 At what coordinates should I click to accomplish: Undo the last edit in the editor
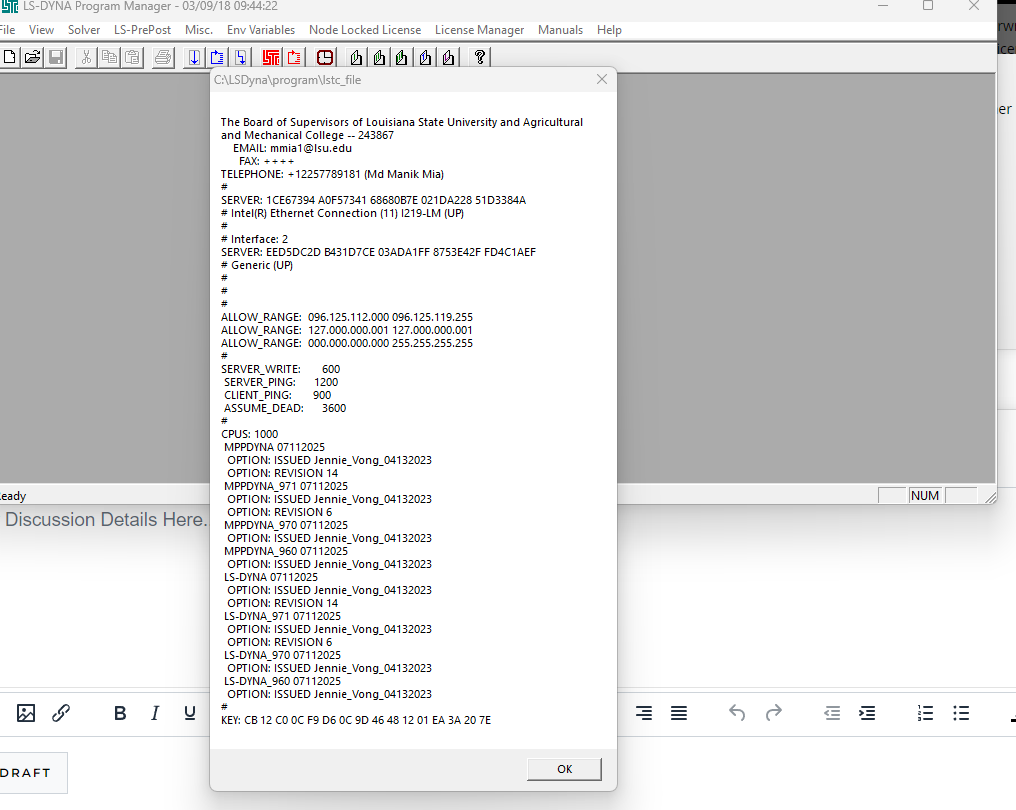tap(737, 713)
